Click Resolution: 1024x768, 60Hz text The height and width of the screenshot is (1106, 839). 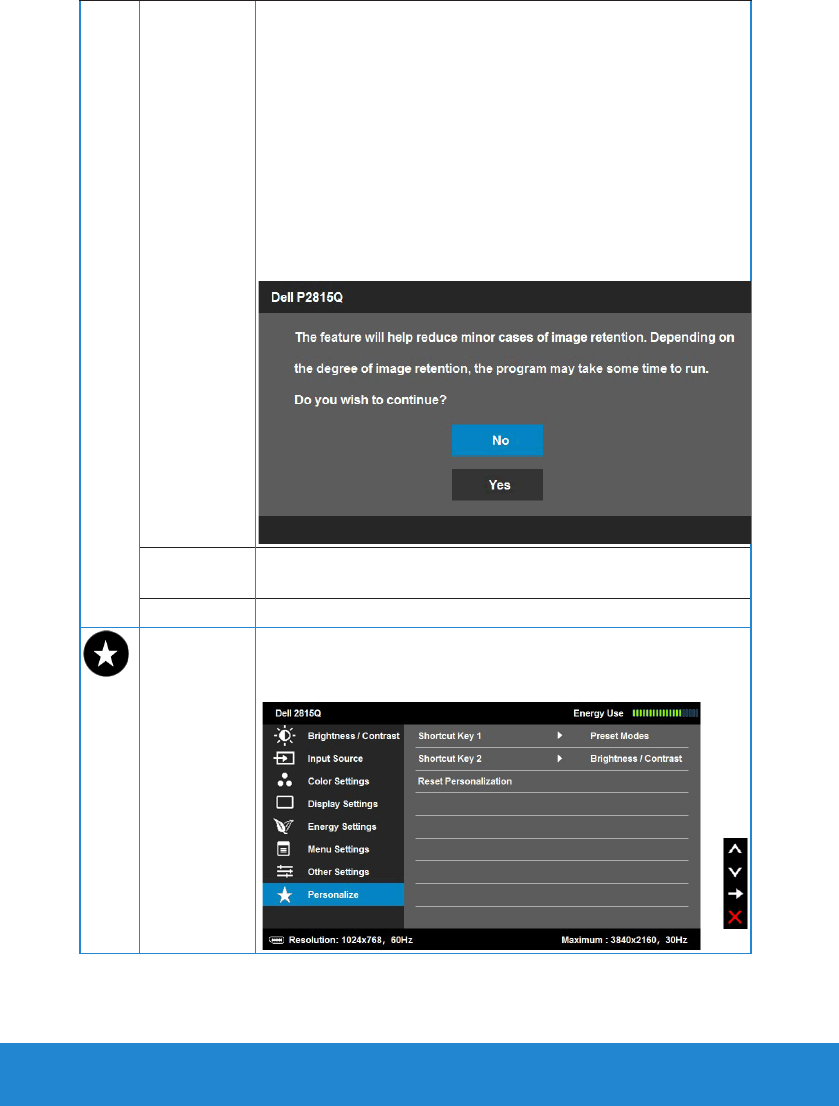point(351,940)
